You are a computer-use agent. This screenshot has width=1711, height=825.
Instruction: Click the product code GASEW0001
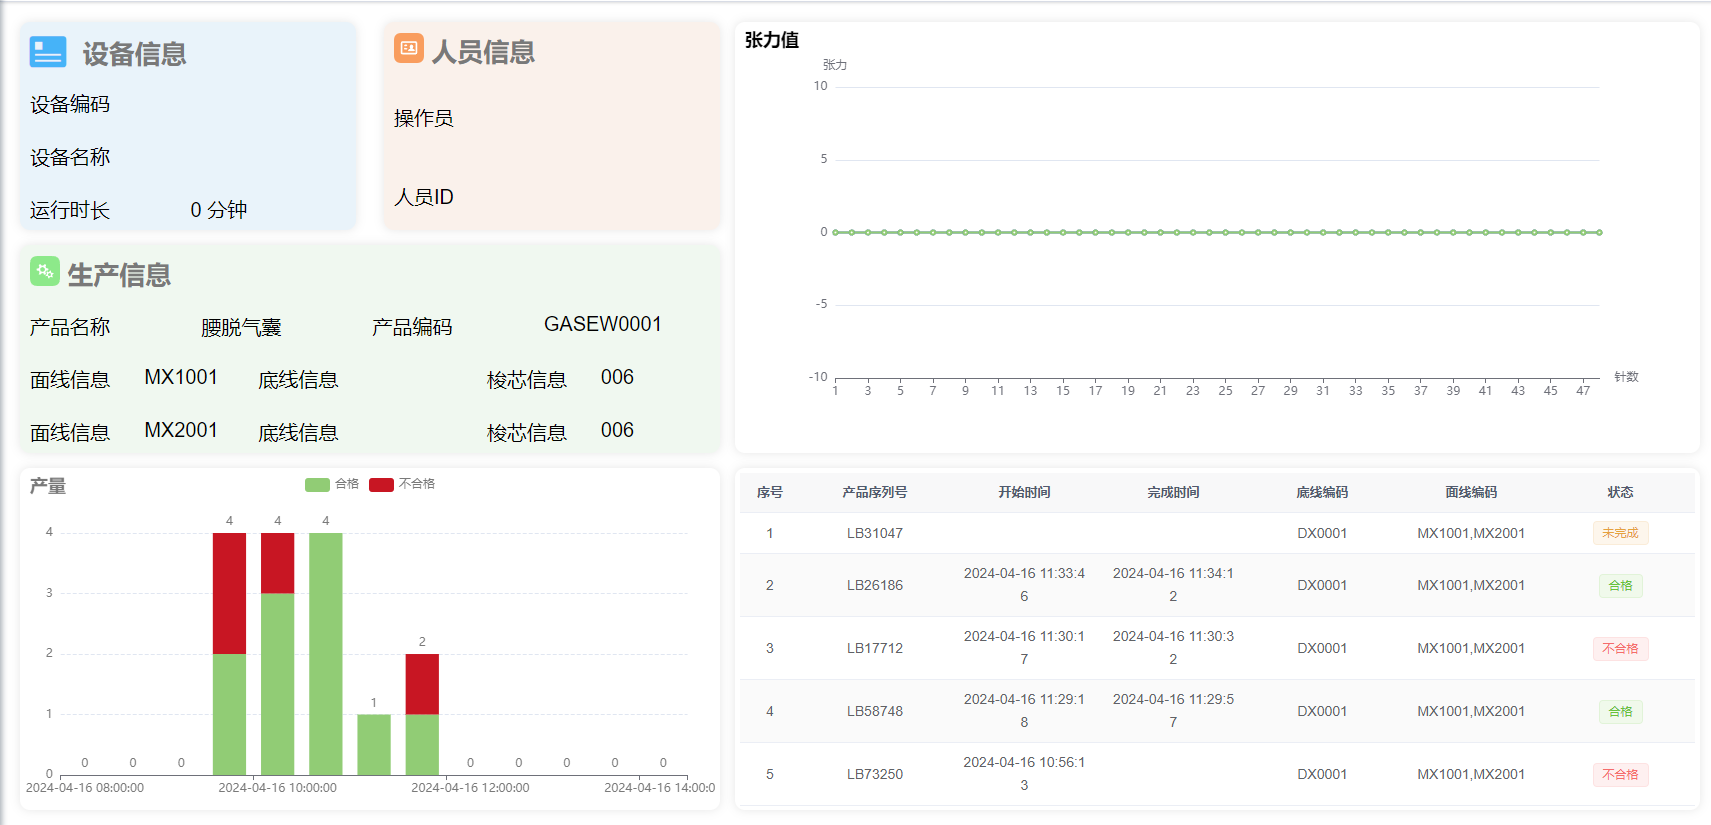[602, 324]
